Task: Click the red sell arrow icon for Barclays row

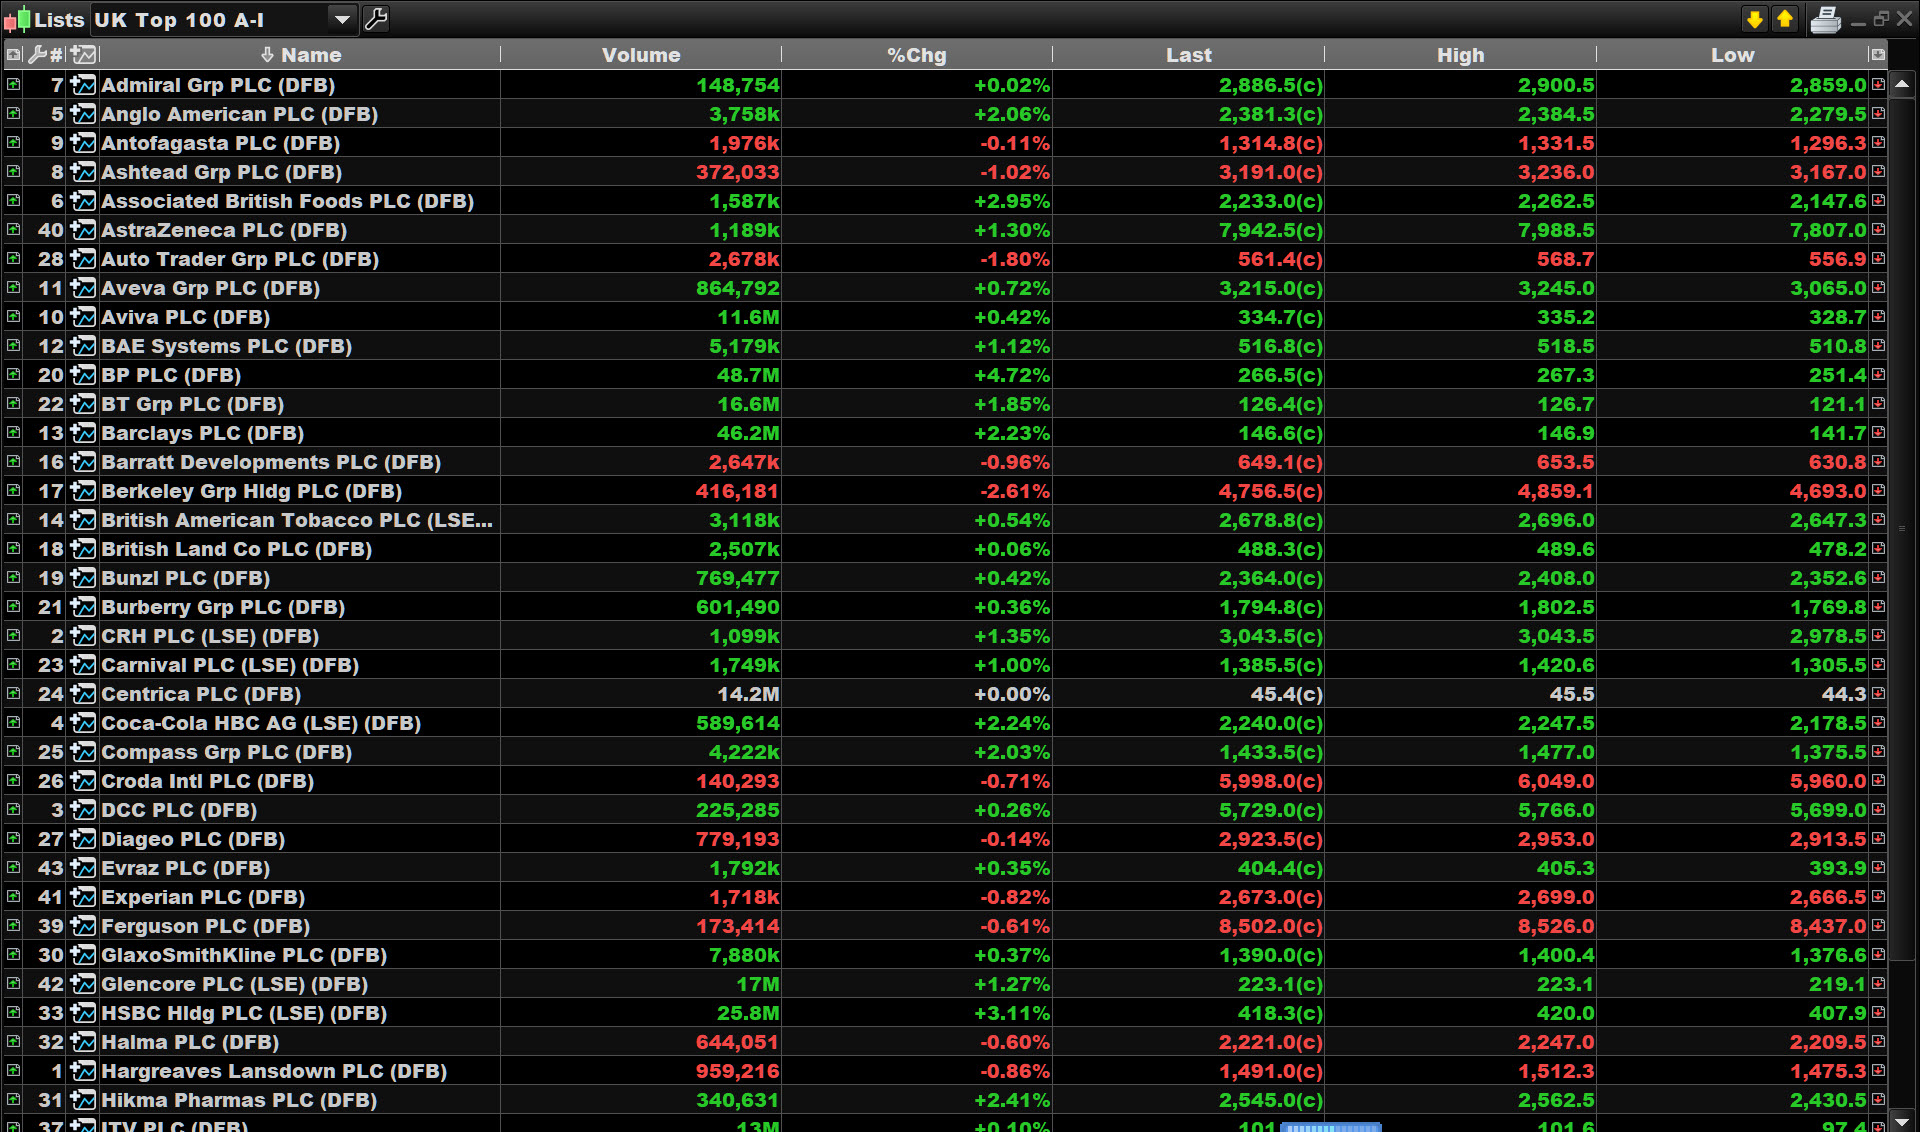Action: click(1879, 433)
